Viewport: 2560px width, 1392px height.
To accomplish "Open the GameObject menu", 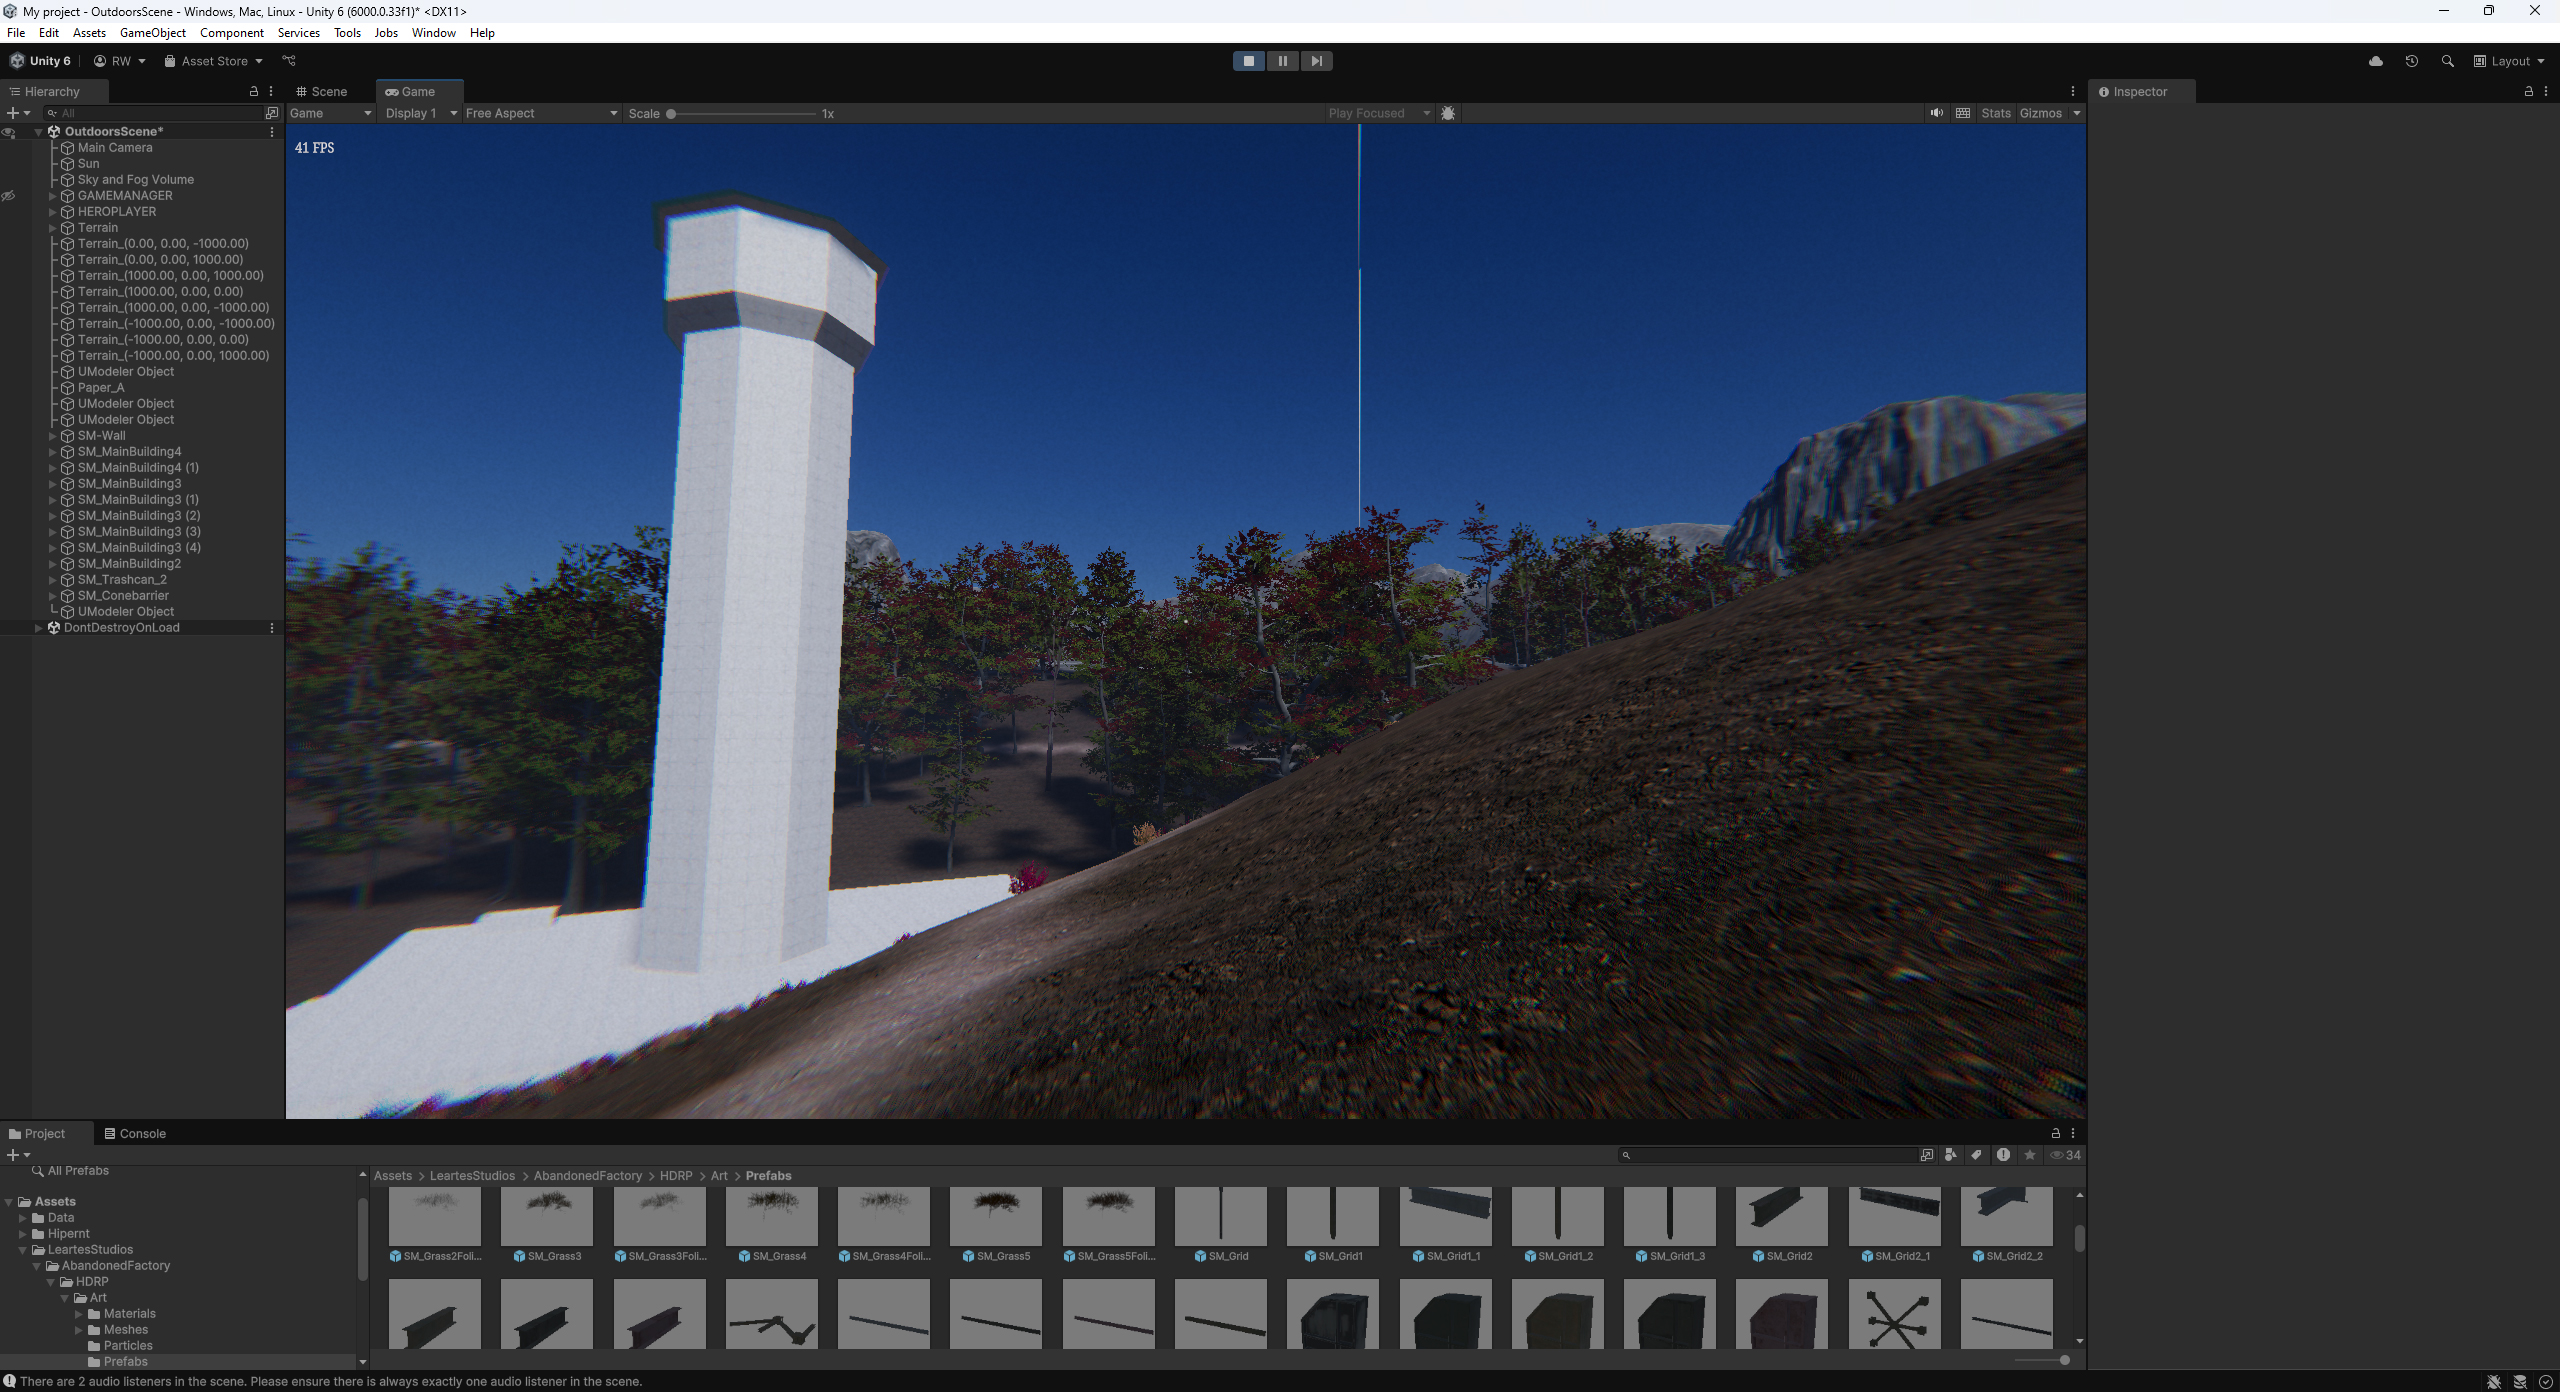I will coord(152,33).
